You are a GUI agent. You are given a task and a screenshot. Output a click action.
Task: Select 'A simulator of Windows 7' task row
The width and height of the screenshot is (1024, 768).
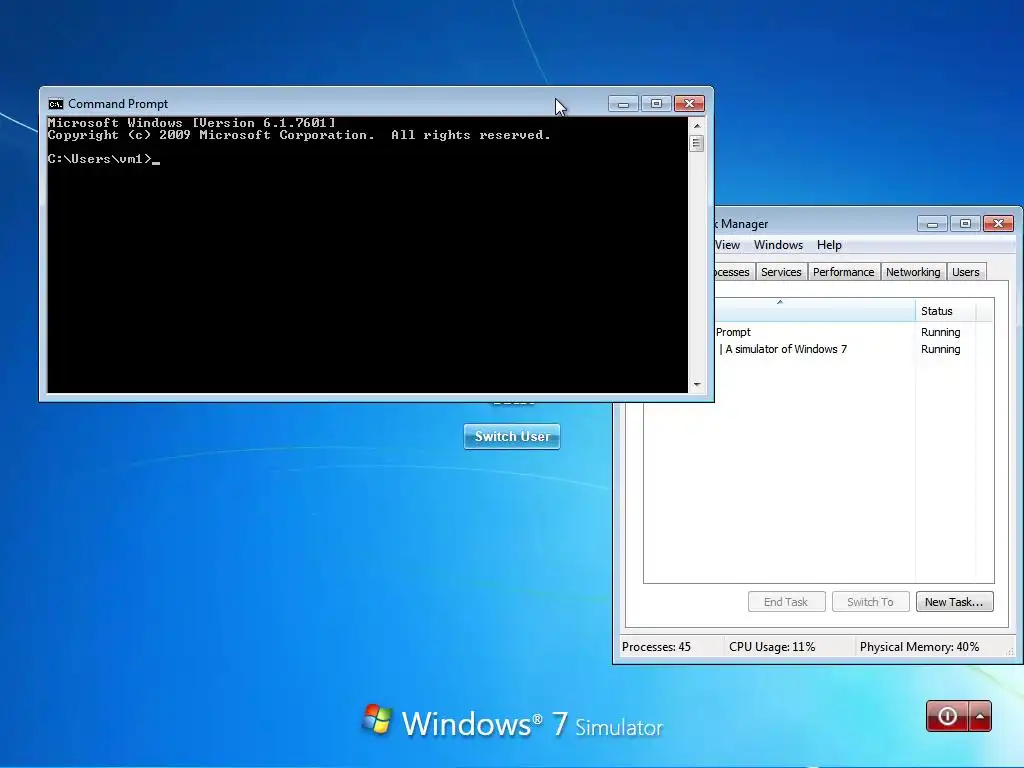tap(854, 349)
